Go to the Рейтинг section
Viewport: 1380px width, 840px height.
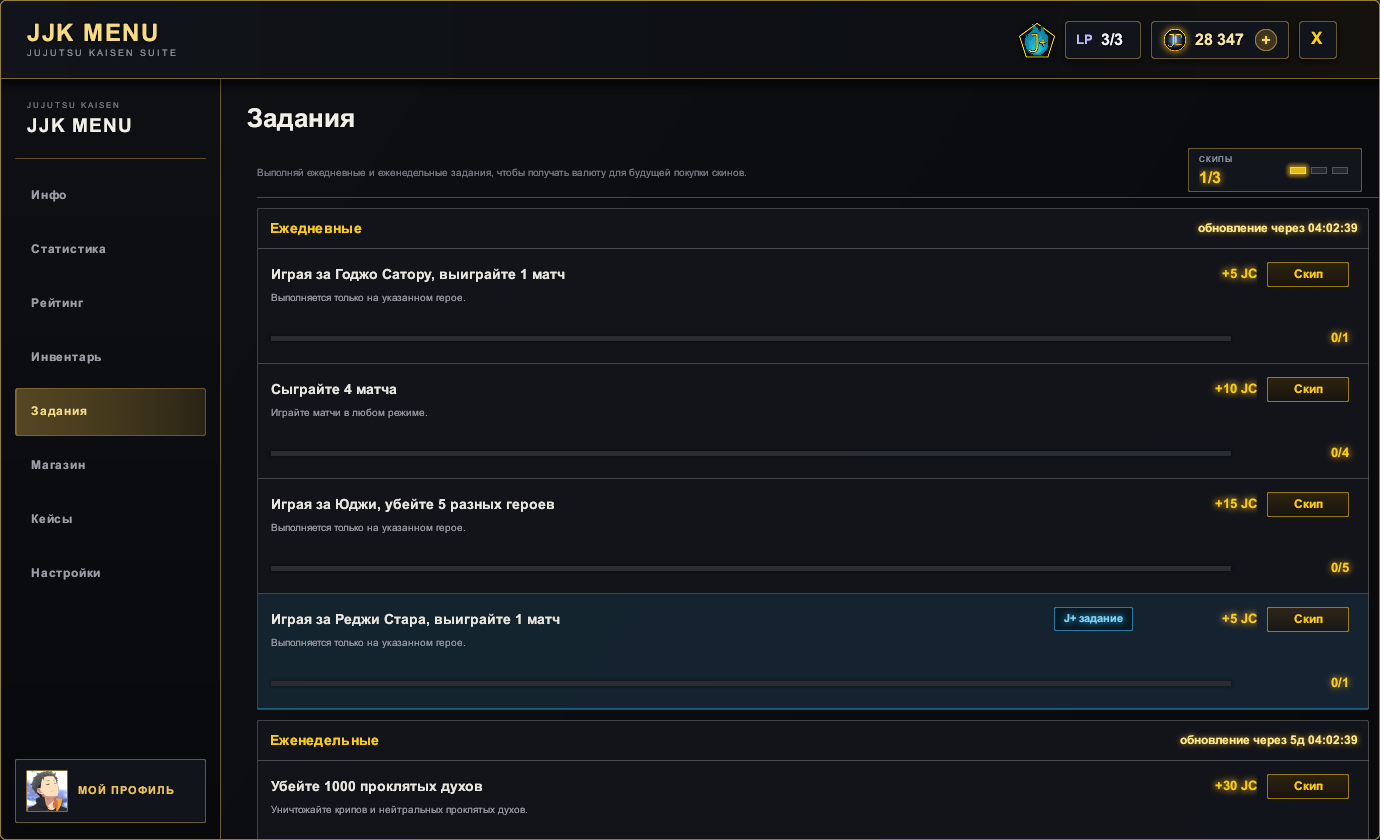pyautogui.click(x=110, y=303)
